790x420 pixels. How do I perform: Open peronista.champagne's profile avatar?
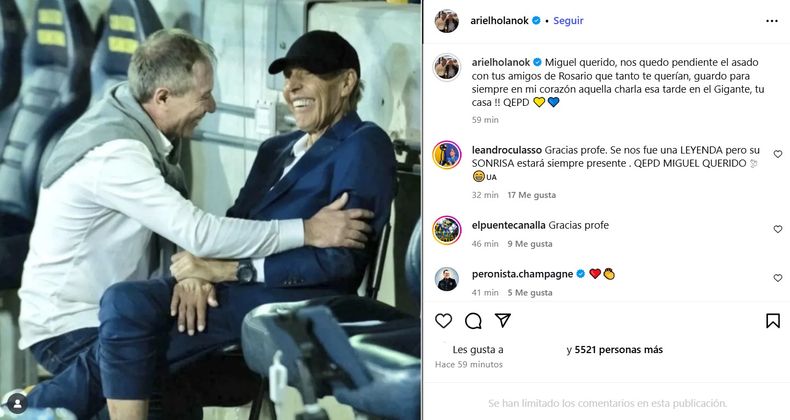(x=447, y=279)
